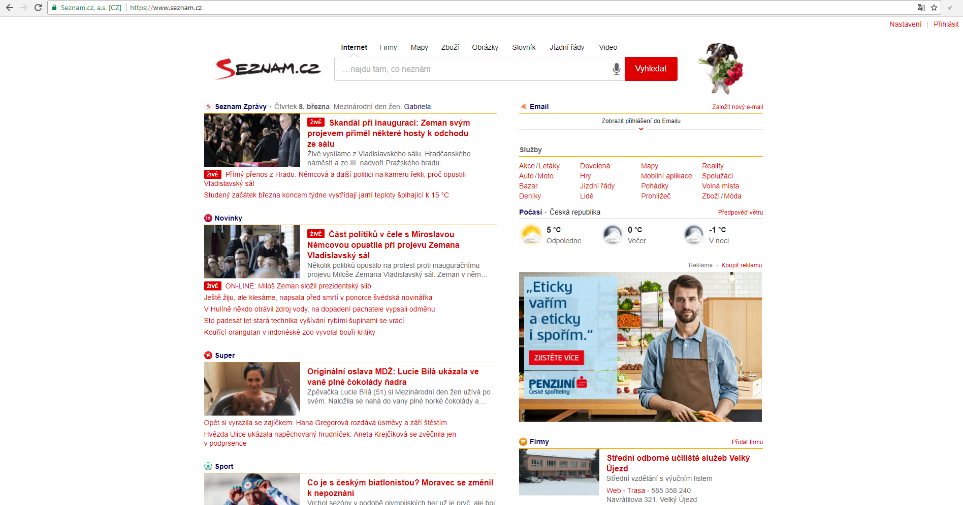
Task: Click the cloudy Večer weather icon
Action: 612,234
